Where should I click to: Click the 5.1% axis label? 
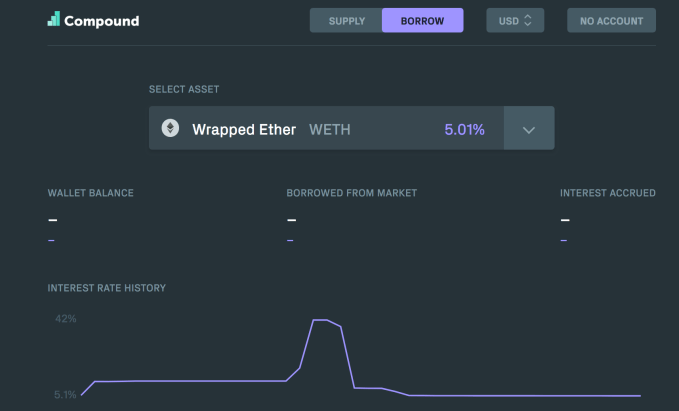click(x=65, y=395)
